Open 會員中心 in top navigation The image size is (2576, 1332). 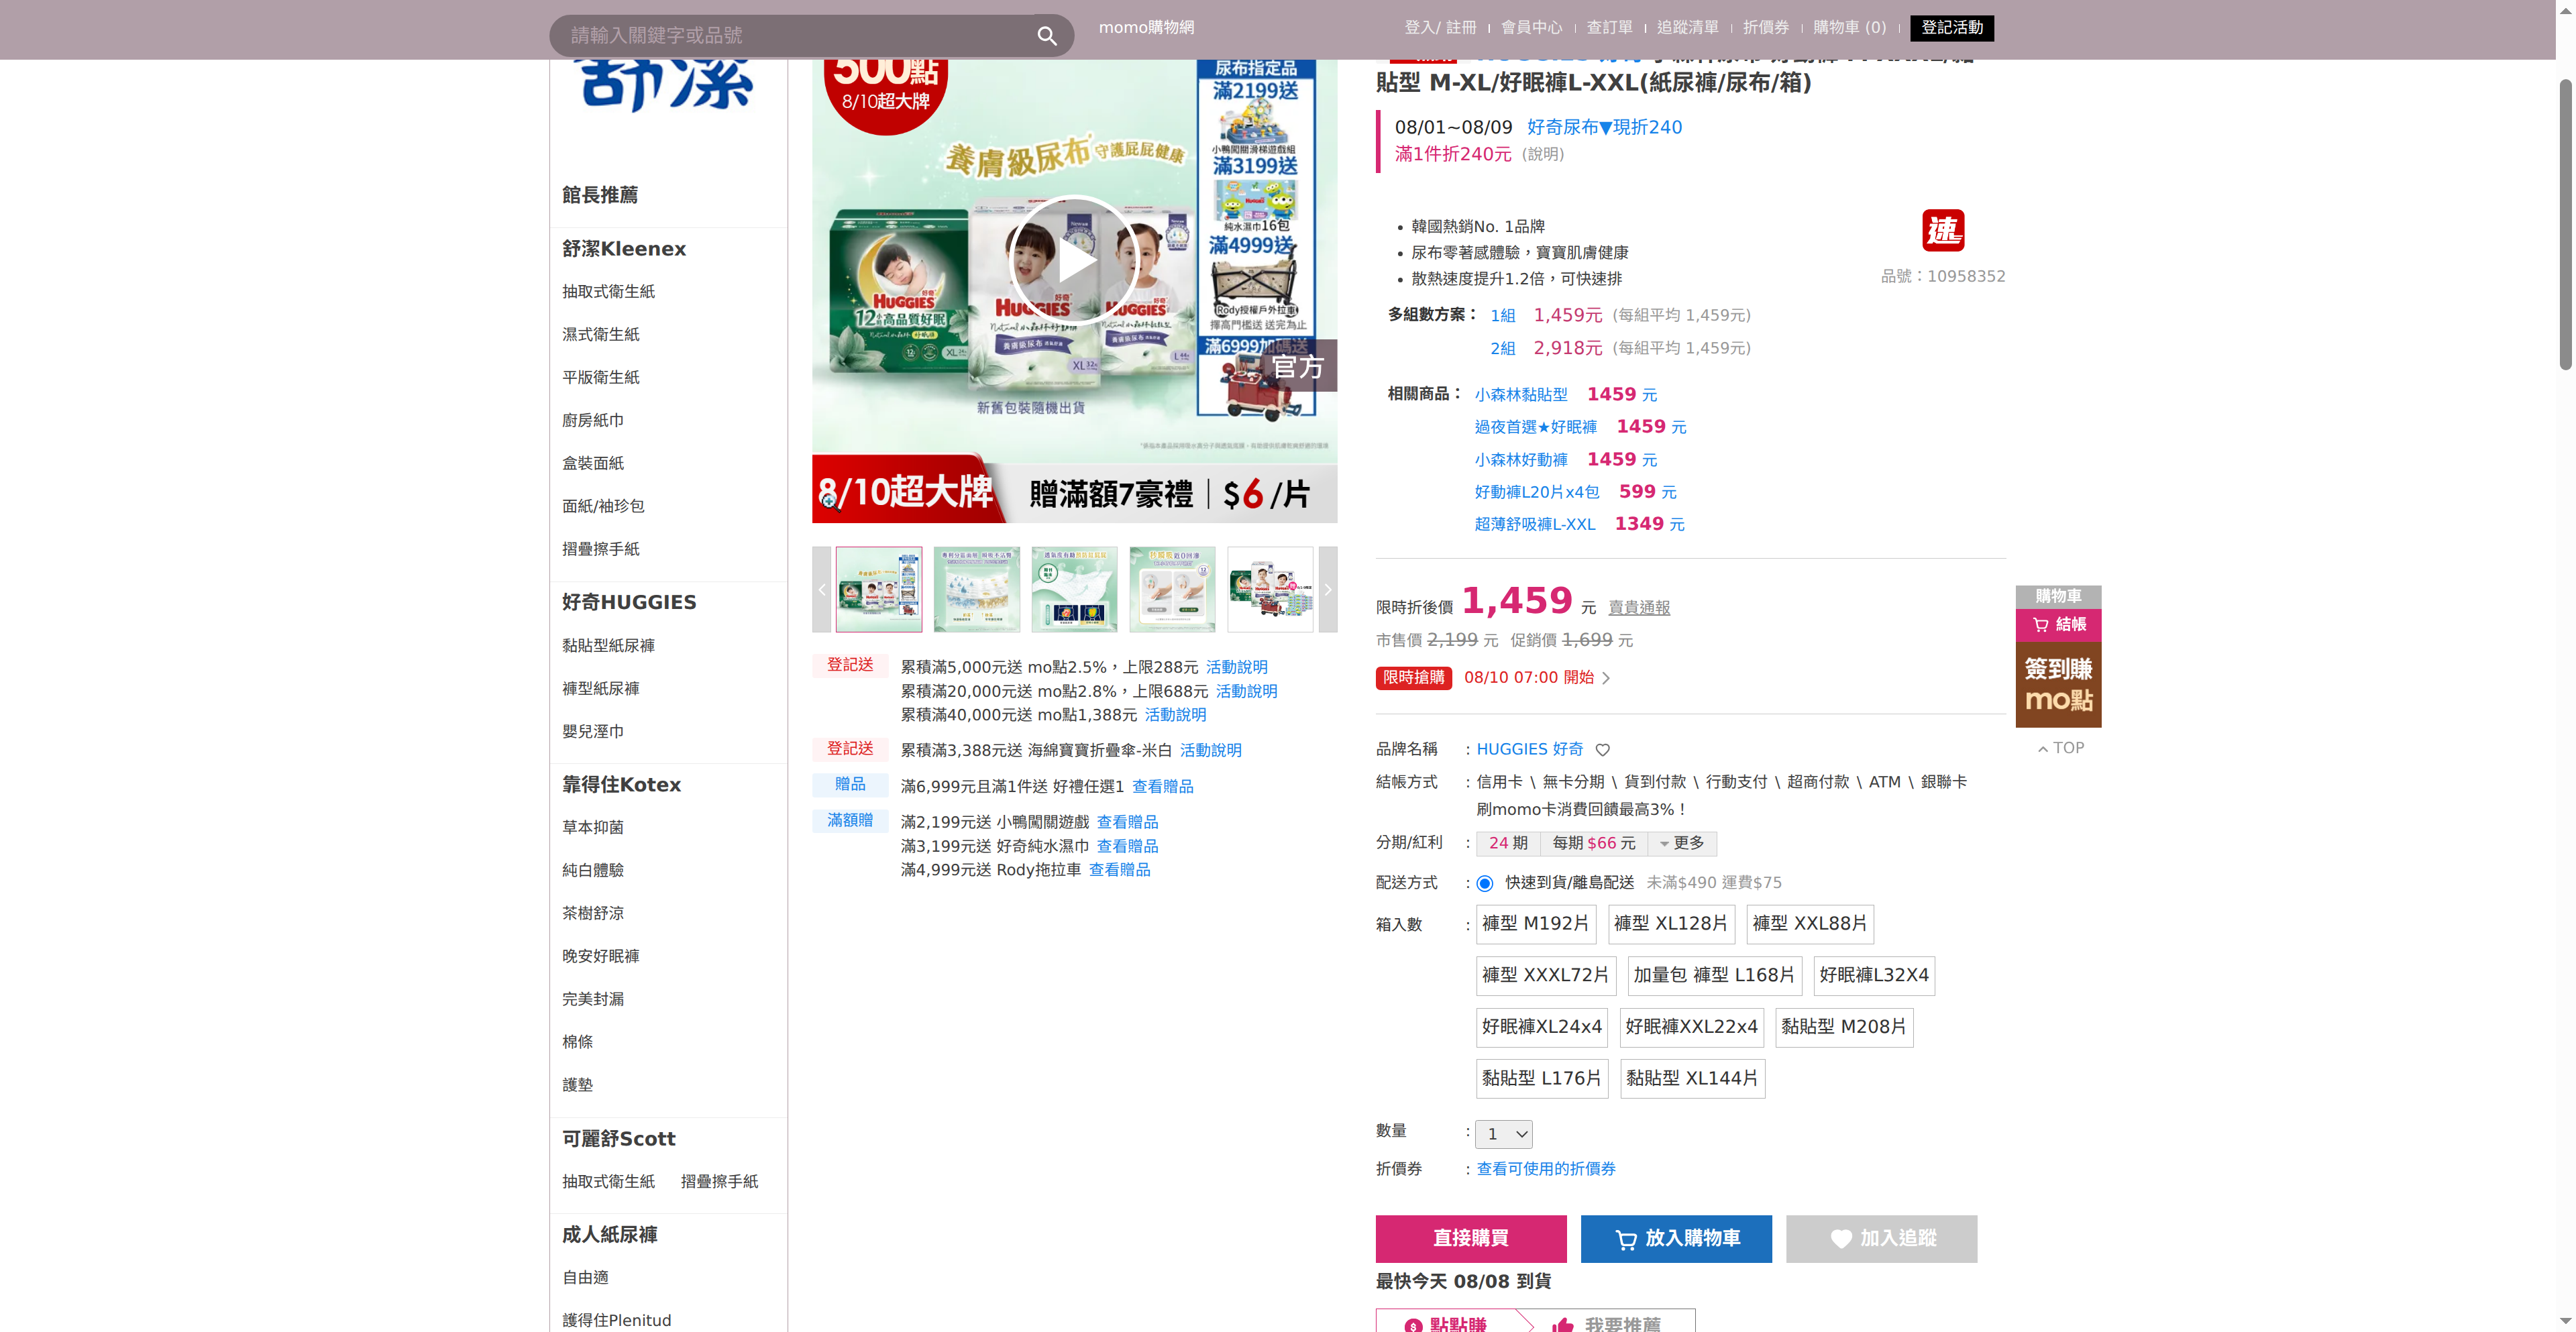pos(1531,28)
